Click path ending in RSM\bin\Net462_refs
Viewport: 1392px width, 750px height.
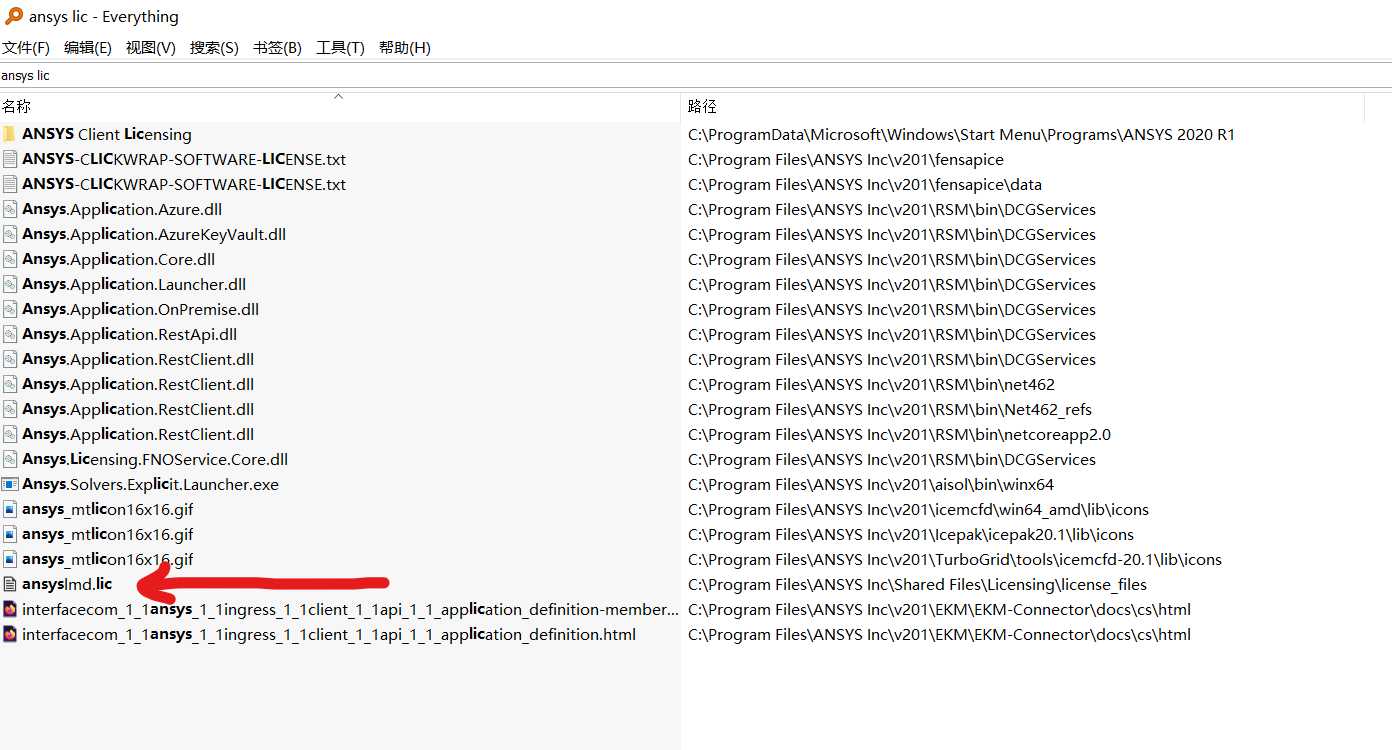point(890,409)
